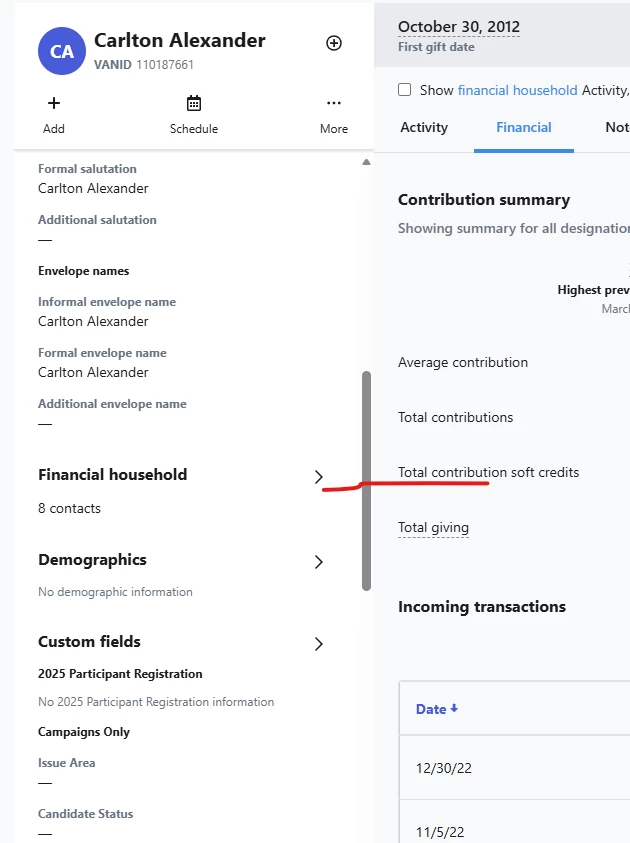Toggle the Show financial household checkbox
Viewport: 630px width, 843px height.
(405, 90)
